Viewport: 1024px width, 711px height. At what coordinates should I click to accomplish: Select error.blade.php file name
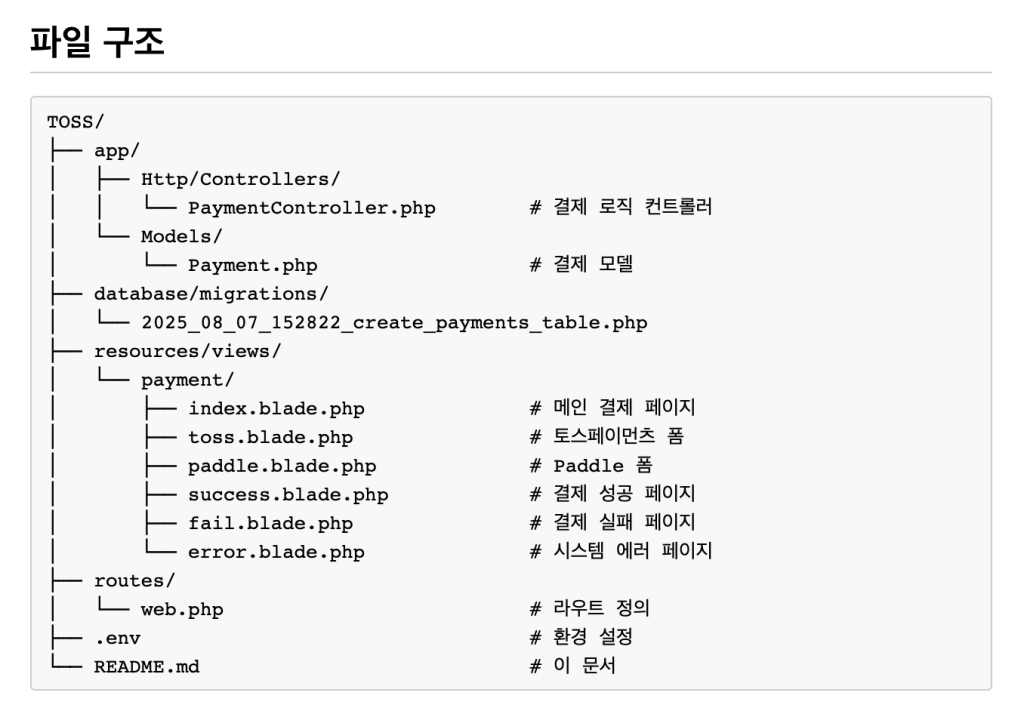[276, 552]
